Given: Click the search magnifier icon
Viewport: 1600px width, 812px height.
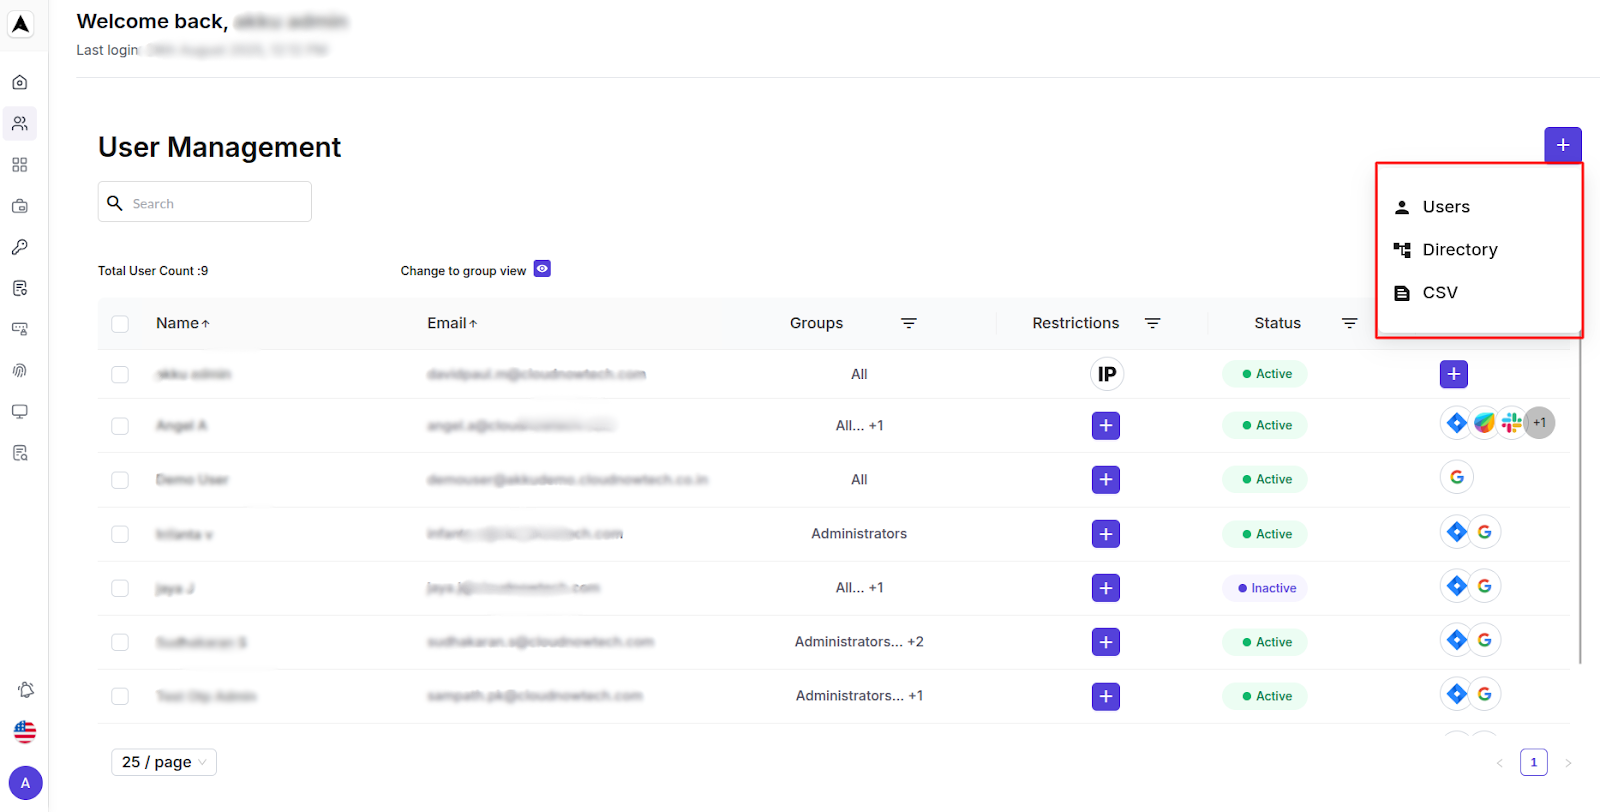Looking at the screenshot, I should tap(115, 203).
